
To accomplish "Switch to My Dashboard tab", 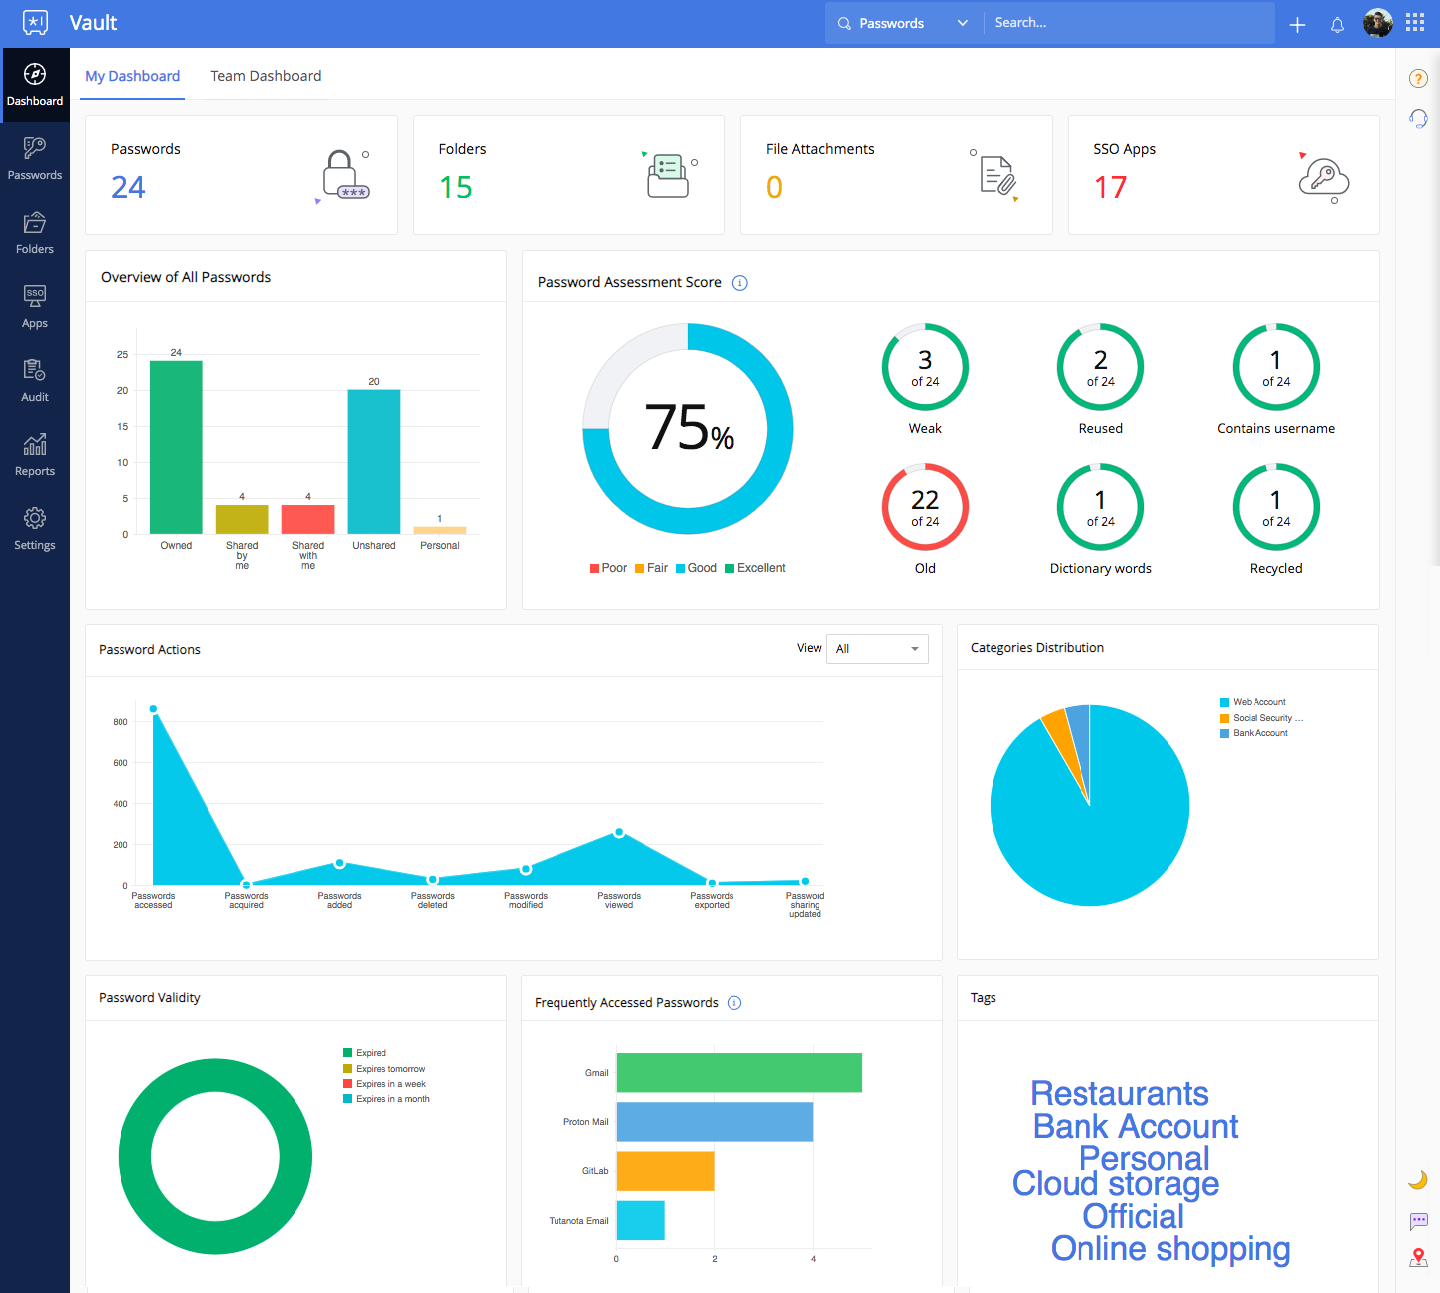I will pyautogui.click(x=133, y=76).
